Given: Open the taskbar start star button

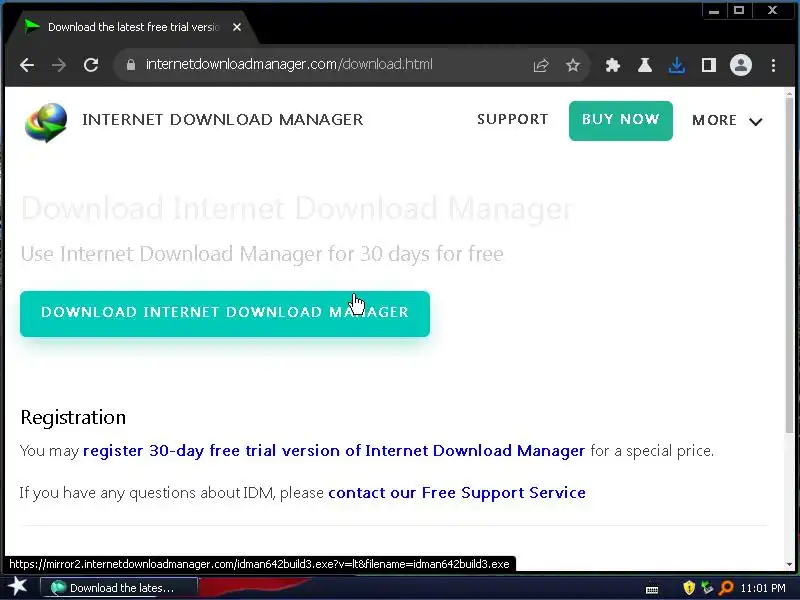Looking at the screenshot, I should 18,587.
